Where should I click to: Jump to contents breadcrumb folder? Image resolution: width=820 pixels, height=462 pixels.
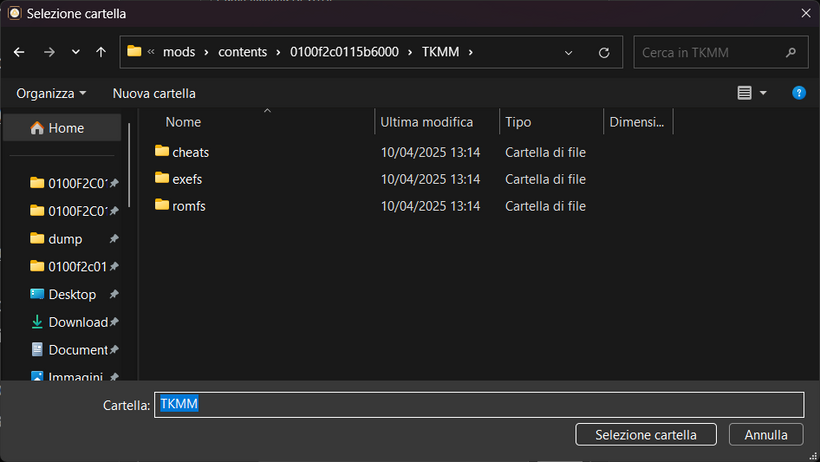tap(243, 52)
